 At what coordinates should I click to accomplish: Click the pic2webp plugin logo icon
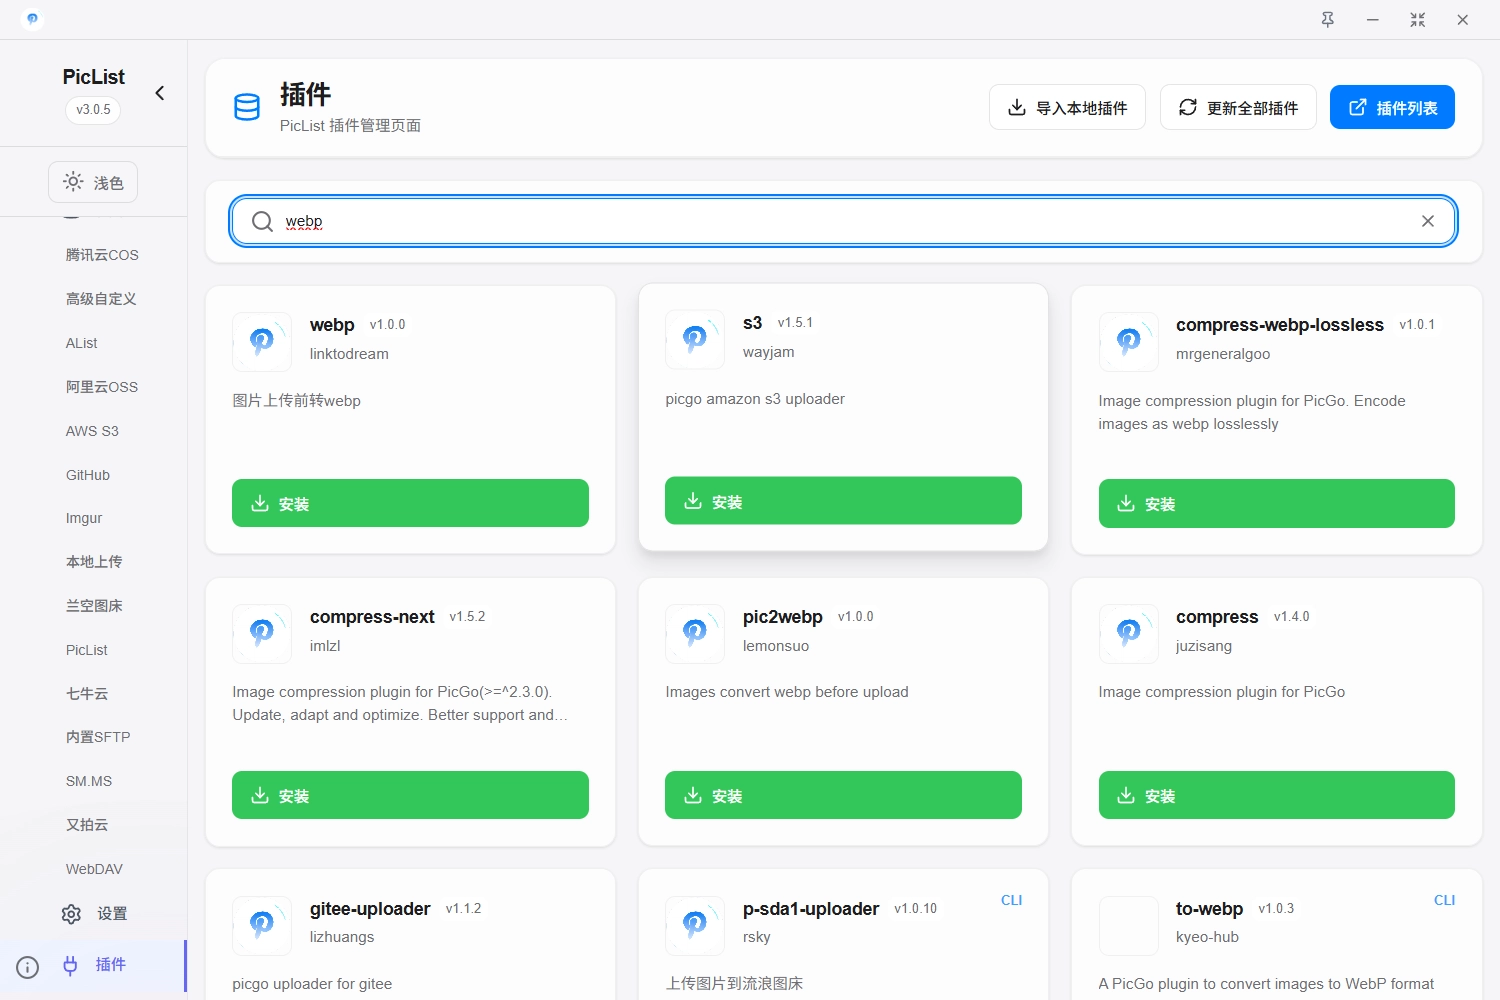695,634
